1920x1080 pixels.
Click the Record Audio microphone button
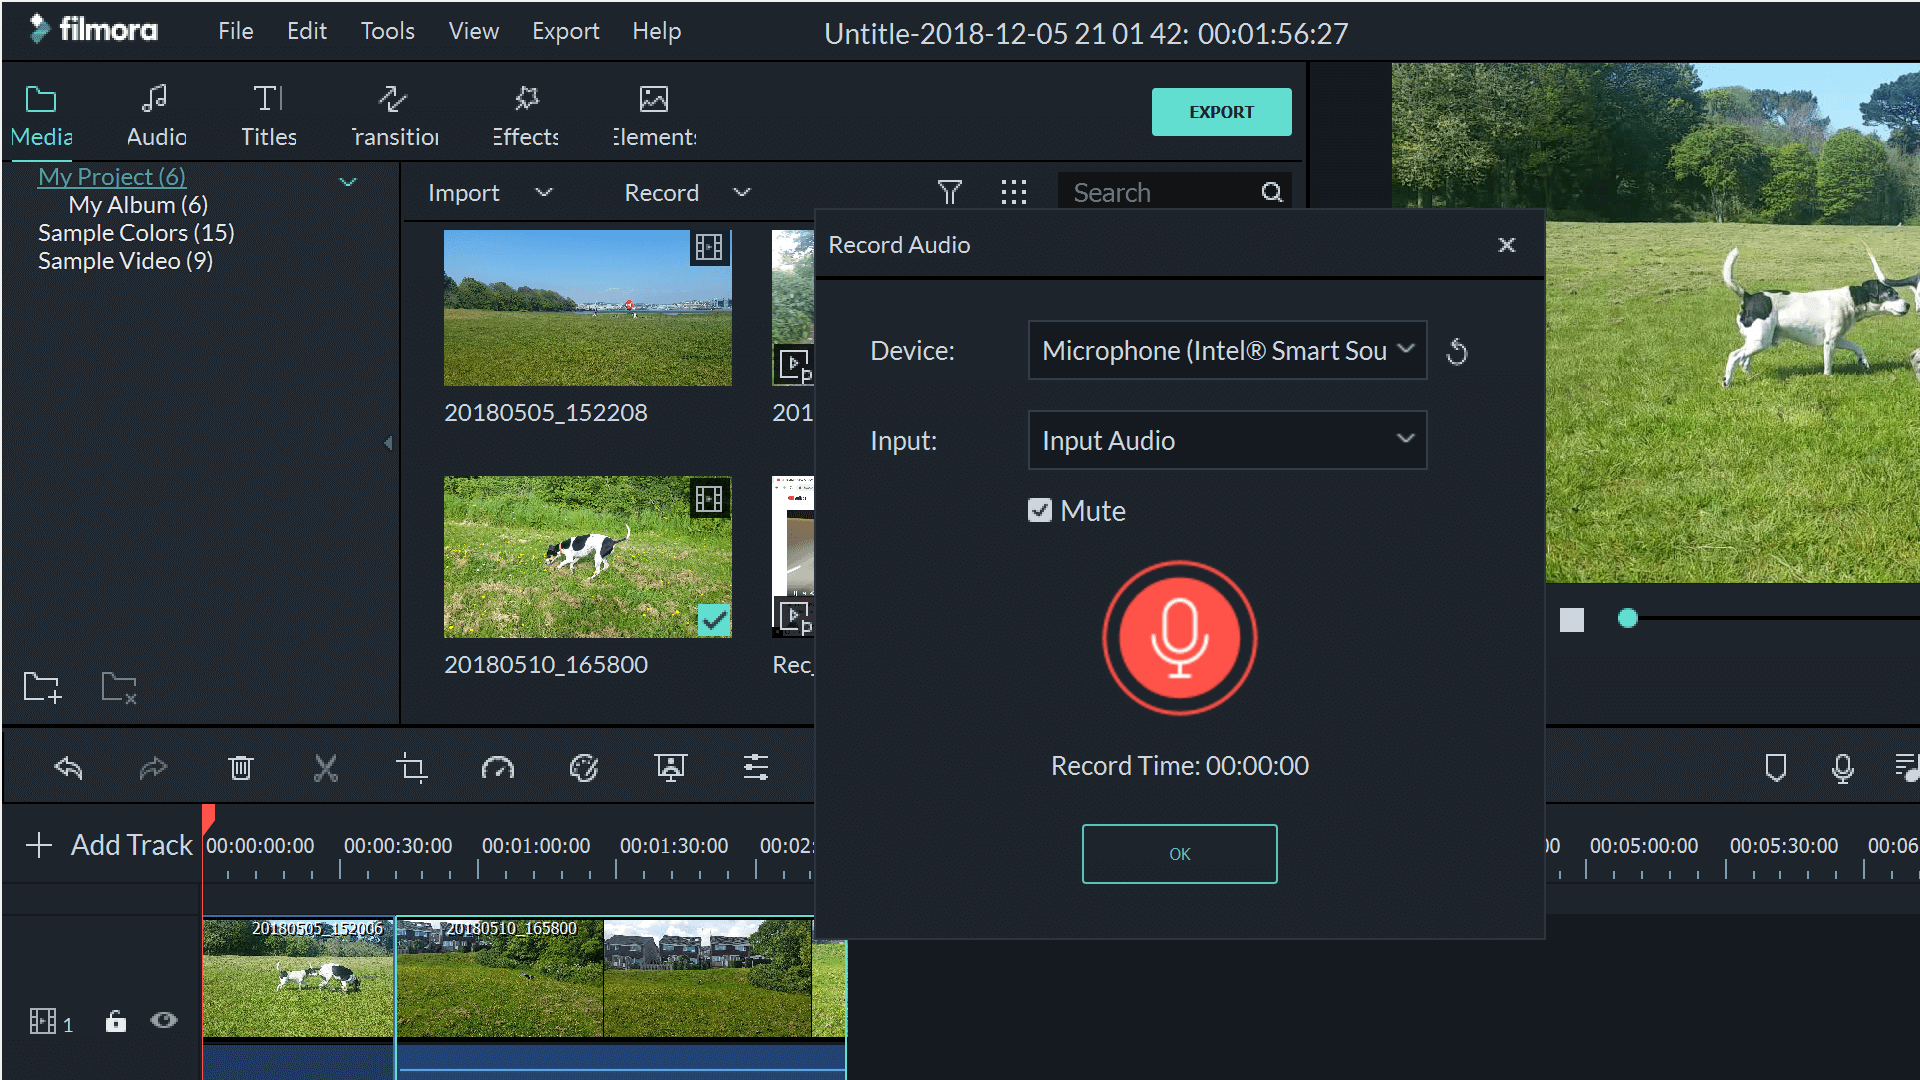1178,638
